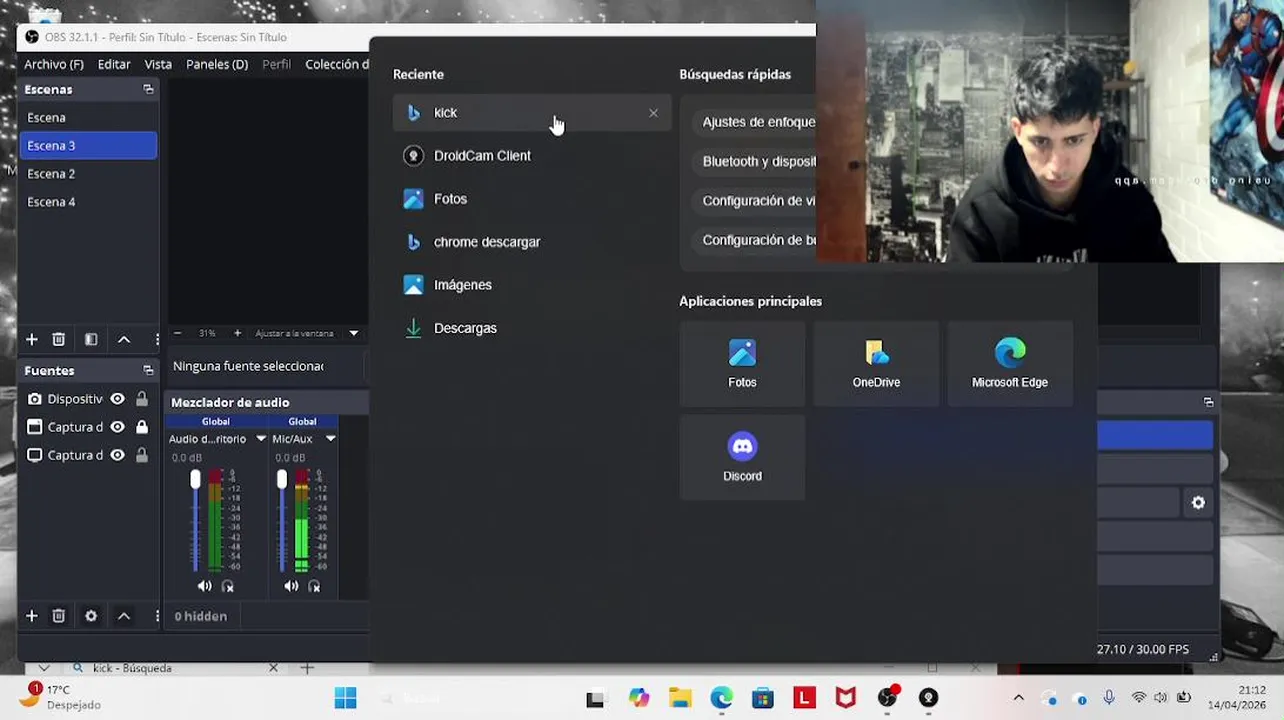Open Perfil menu in OBS

(x=277, y=64)
